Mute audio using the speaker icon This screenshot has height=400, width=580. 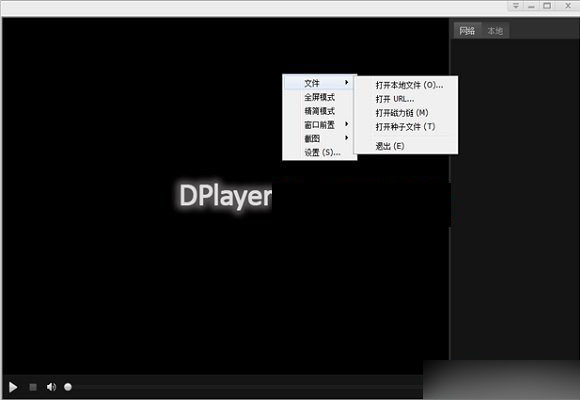click(x=51, y=387)
